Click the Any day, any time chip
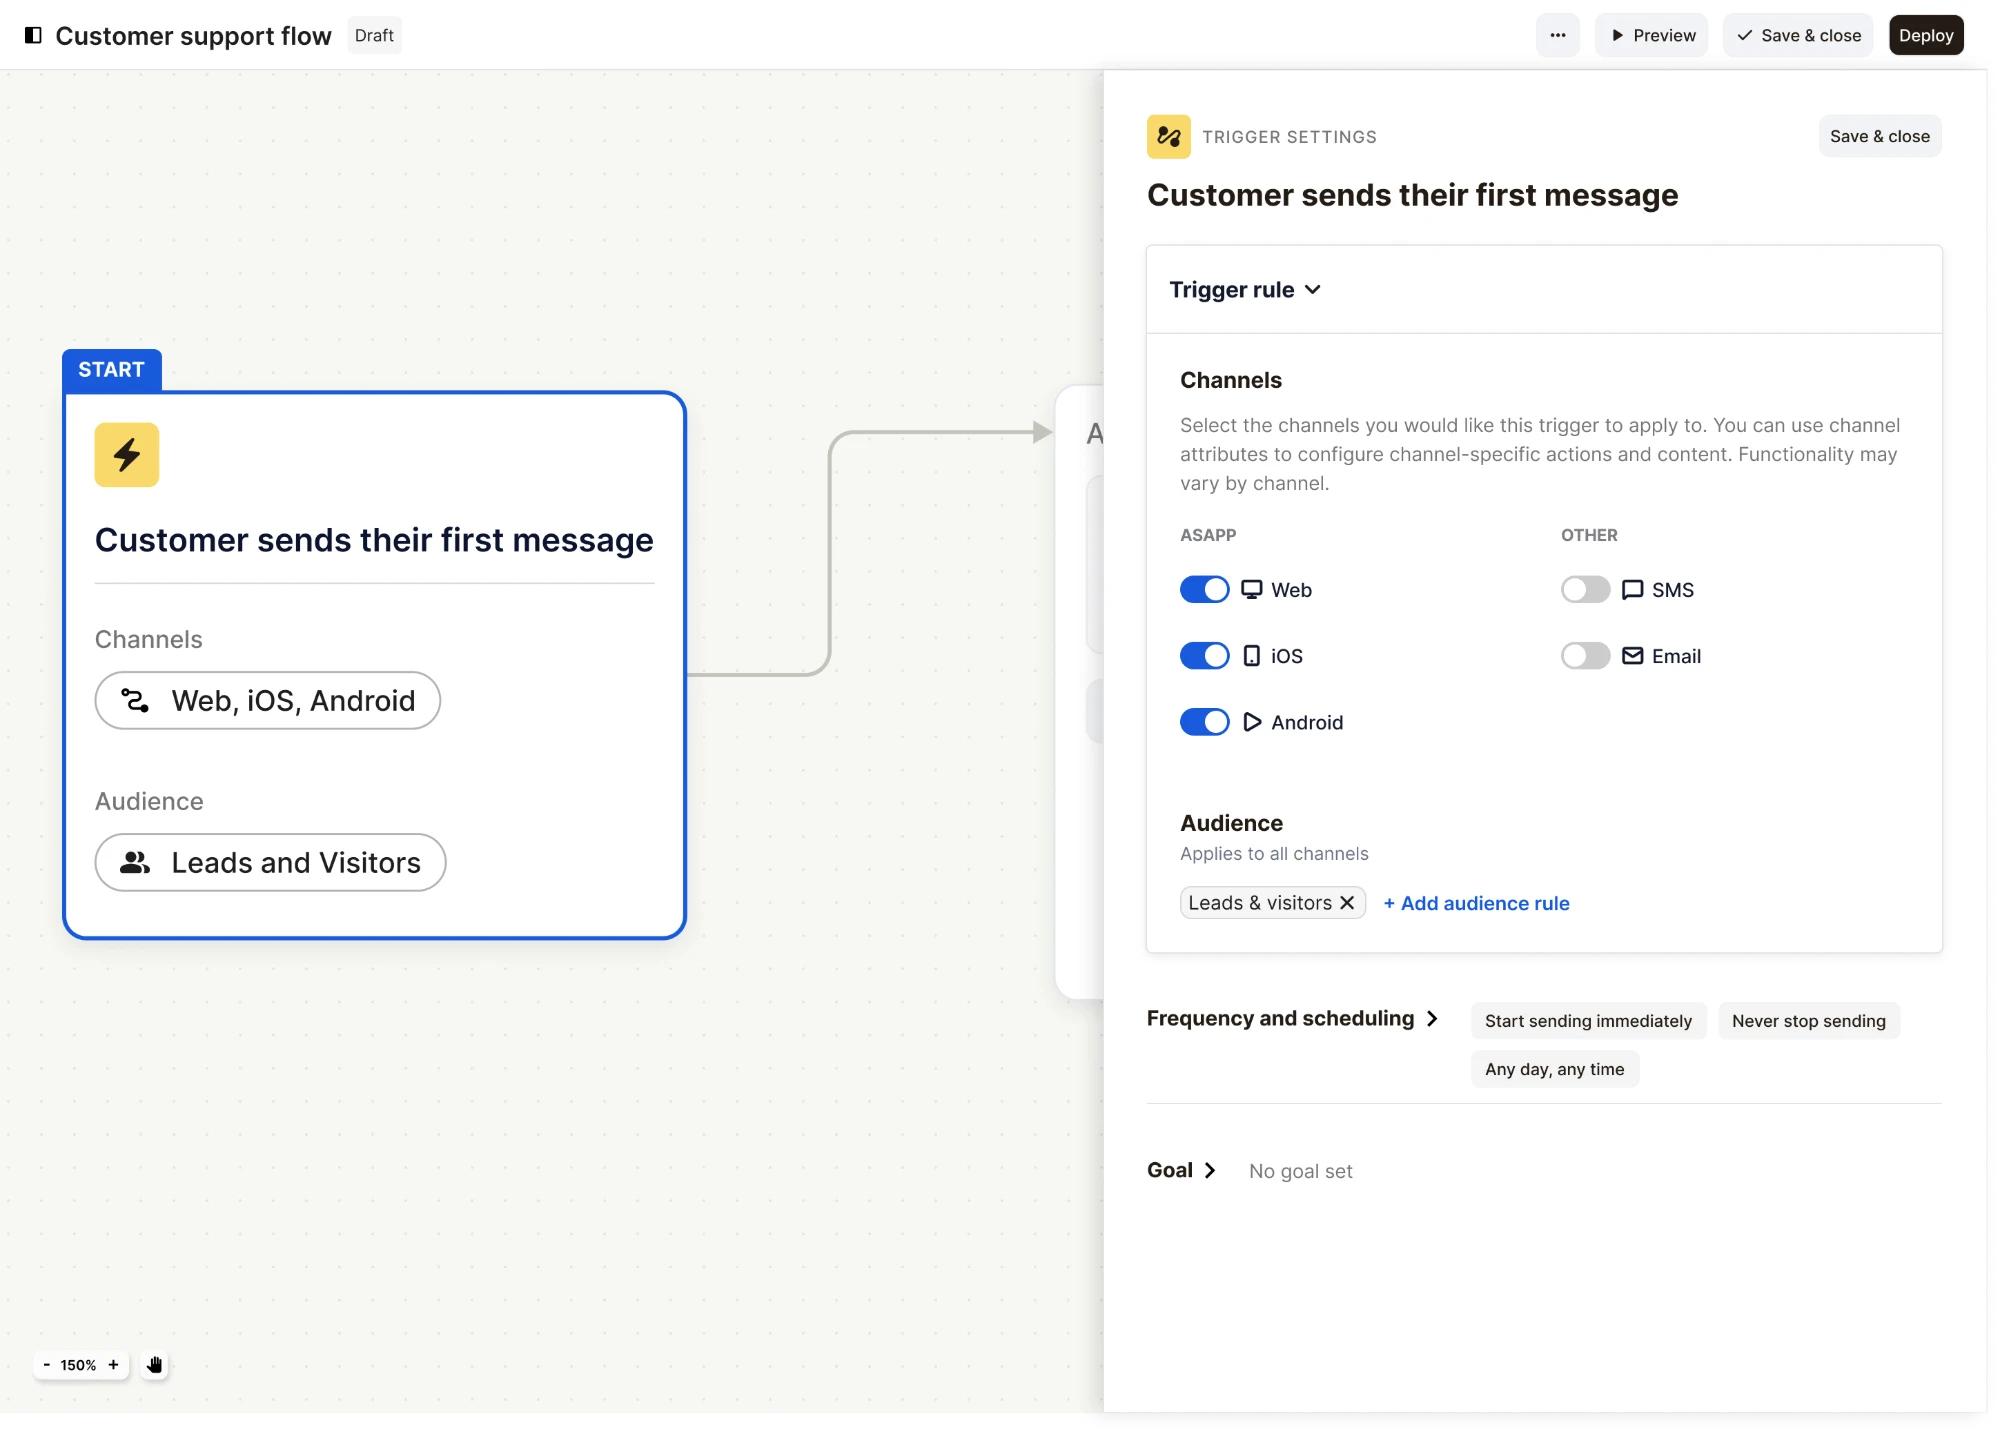 click(x=1554, y=1069)
